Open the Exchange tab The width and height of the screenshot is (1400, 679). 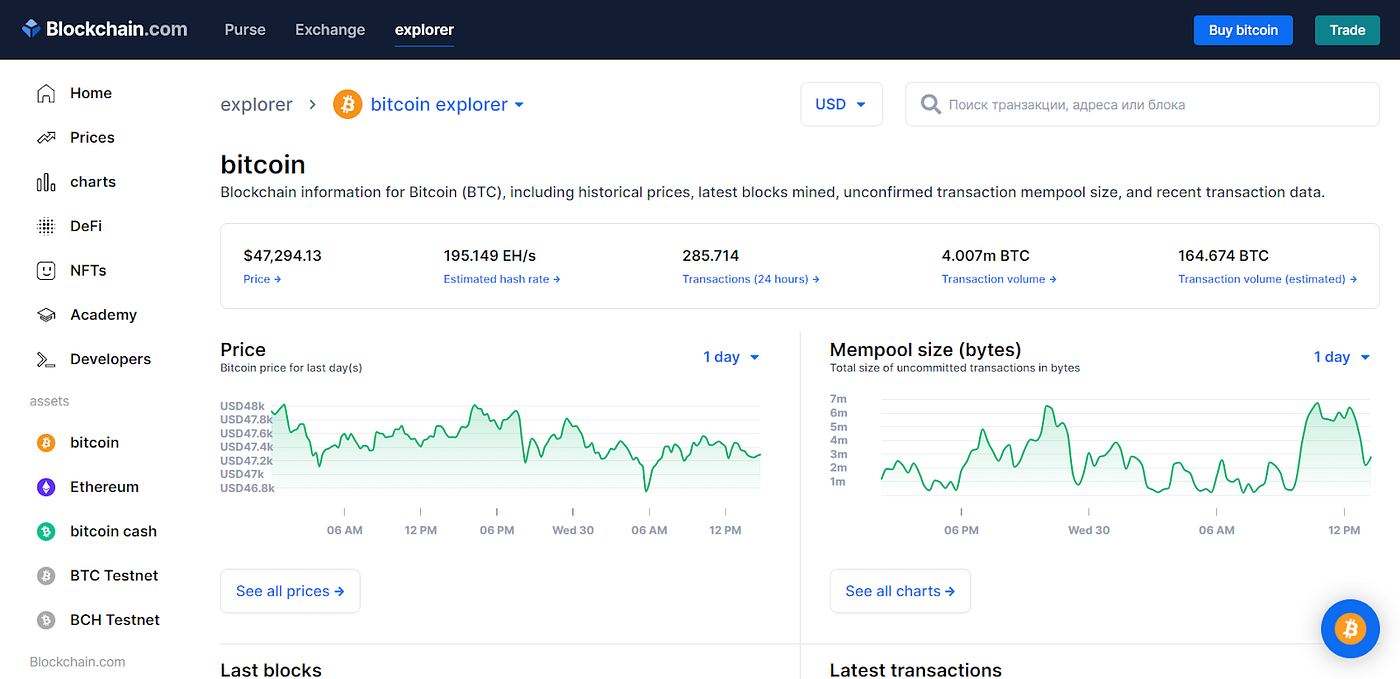[330, 30]
